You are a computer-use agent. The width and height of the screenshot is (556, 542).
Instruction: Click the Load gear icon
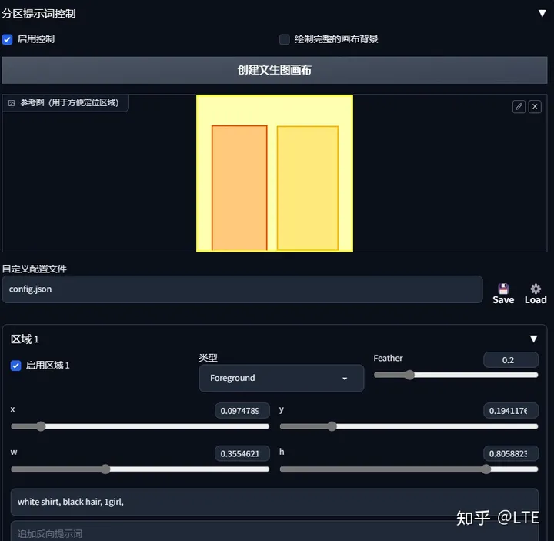(535, 289)
